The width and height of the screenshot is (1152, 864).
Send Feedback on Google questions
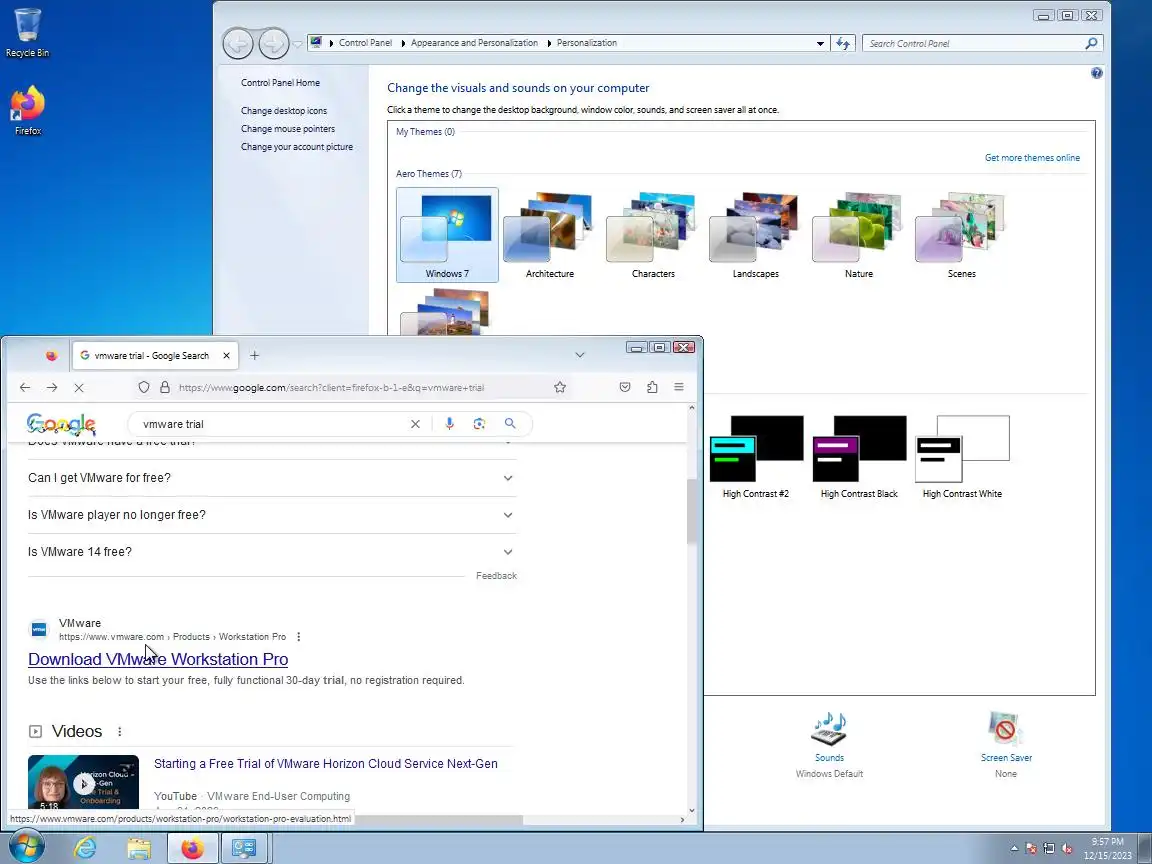pyautogui.click(x=496, y=576)
